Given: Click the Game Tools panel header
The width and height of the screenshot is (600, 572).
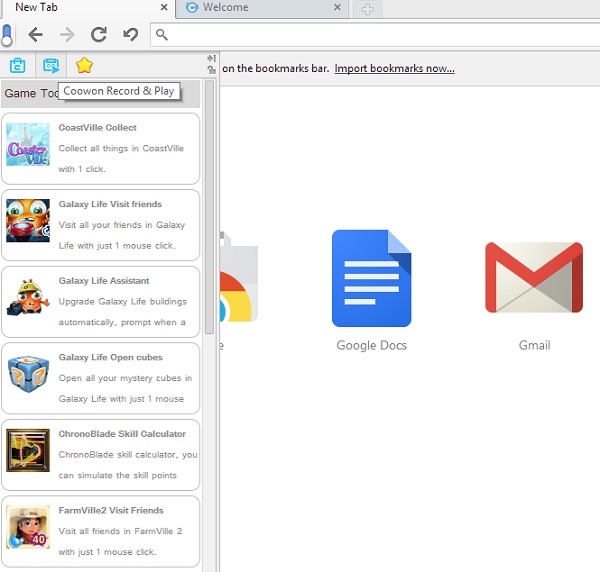Looking at the screenshot, I should point(101,93).
